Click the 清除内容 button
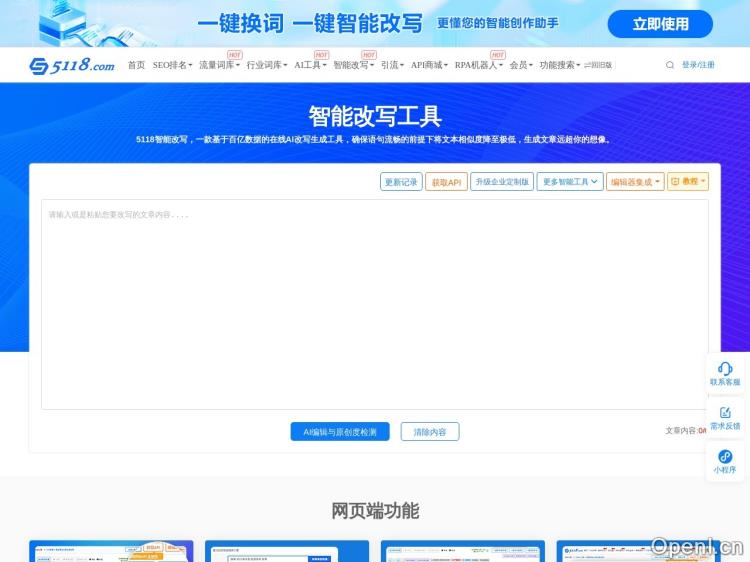This screenshot has width=750, height=562. pyautogui.click(x=430, y=432)
